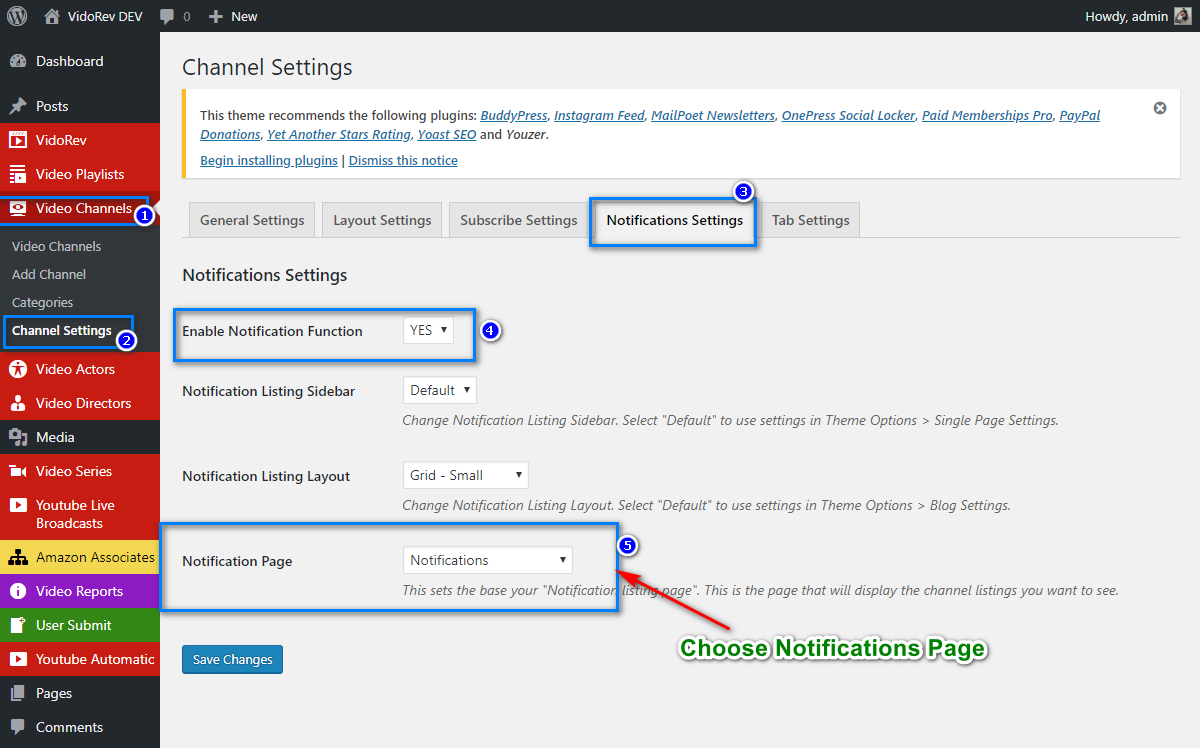This screenshot has width=1200, height=748.
Task: Click the WordPress logo icon
Action: pyautogui.click(x=17, y=16)
